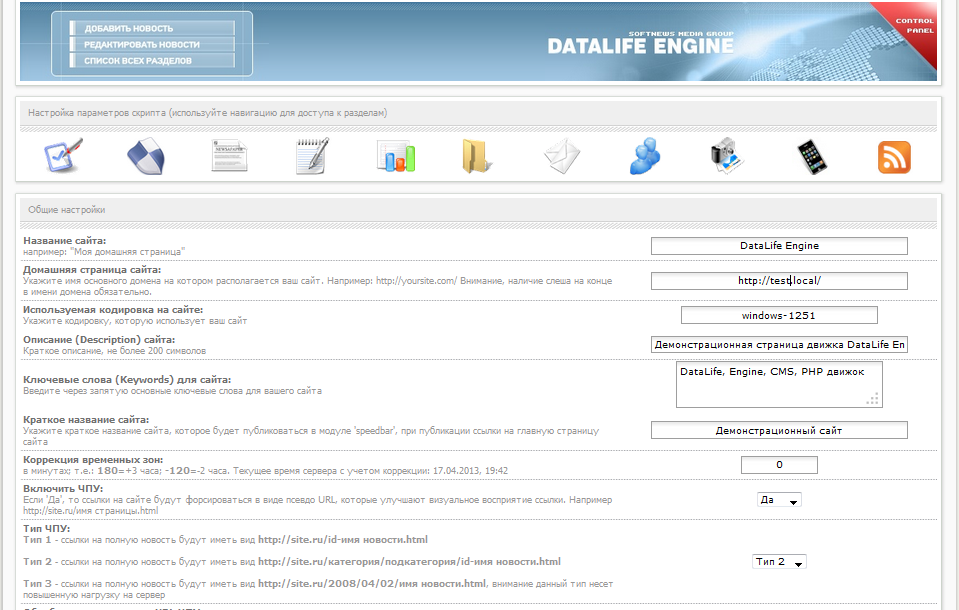Image resolution: width=959 pixels, height=610 pixels.
Task: Open the security settings shield icon
Action: [x=146, y=156]
